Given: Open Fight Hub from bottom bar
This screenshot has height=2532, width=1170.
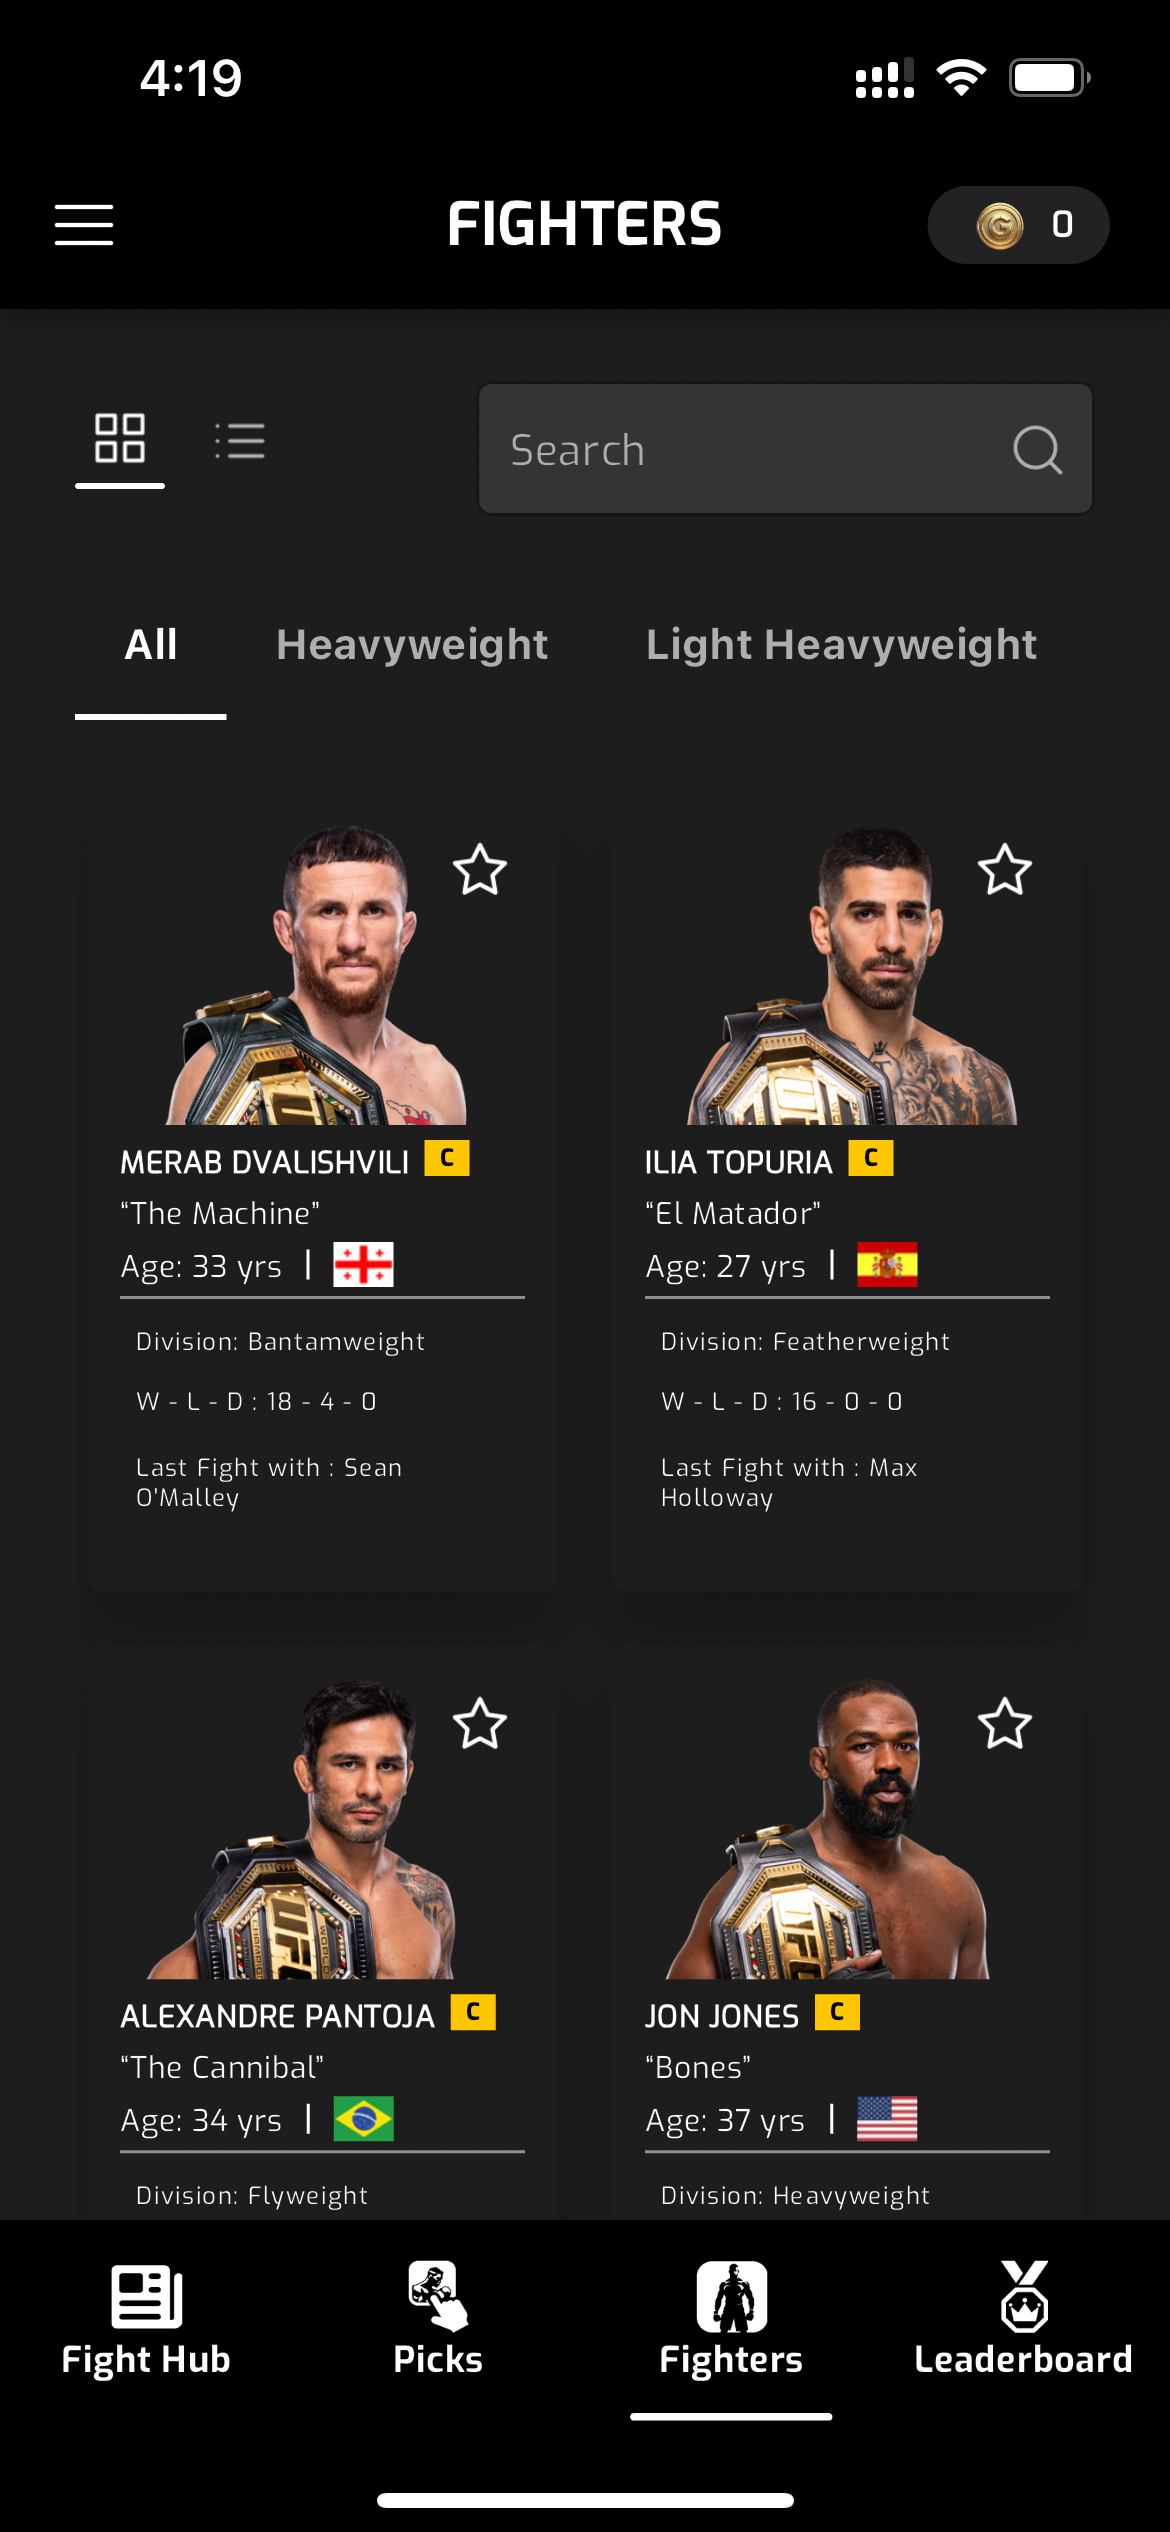Looking at the screenshot, I should tap(146, 2320).
